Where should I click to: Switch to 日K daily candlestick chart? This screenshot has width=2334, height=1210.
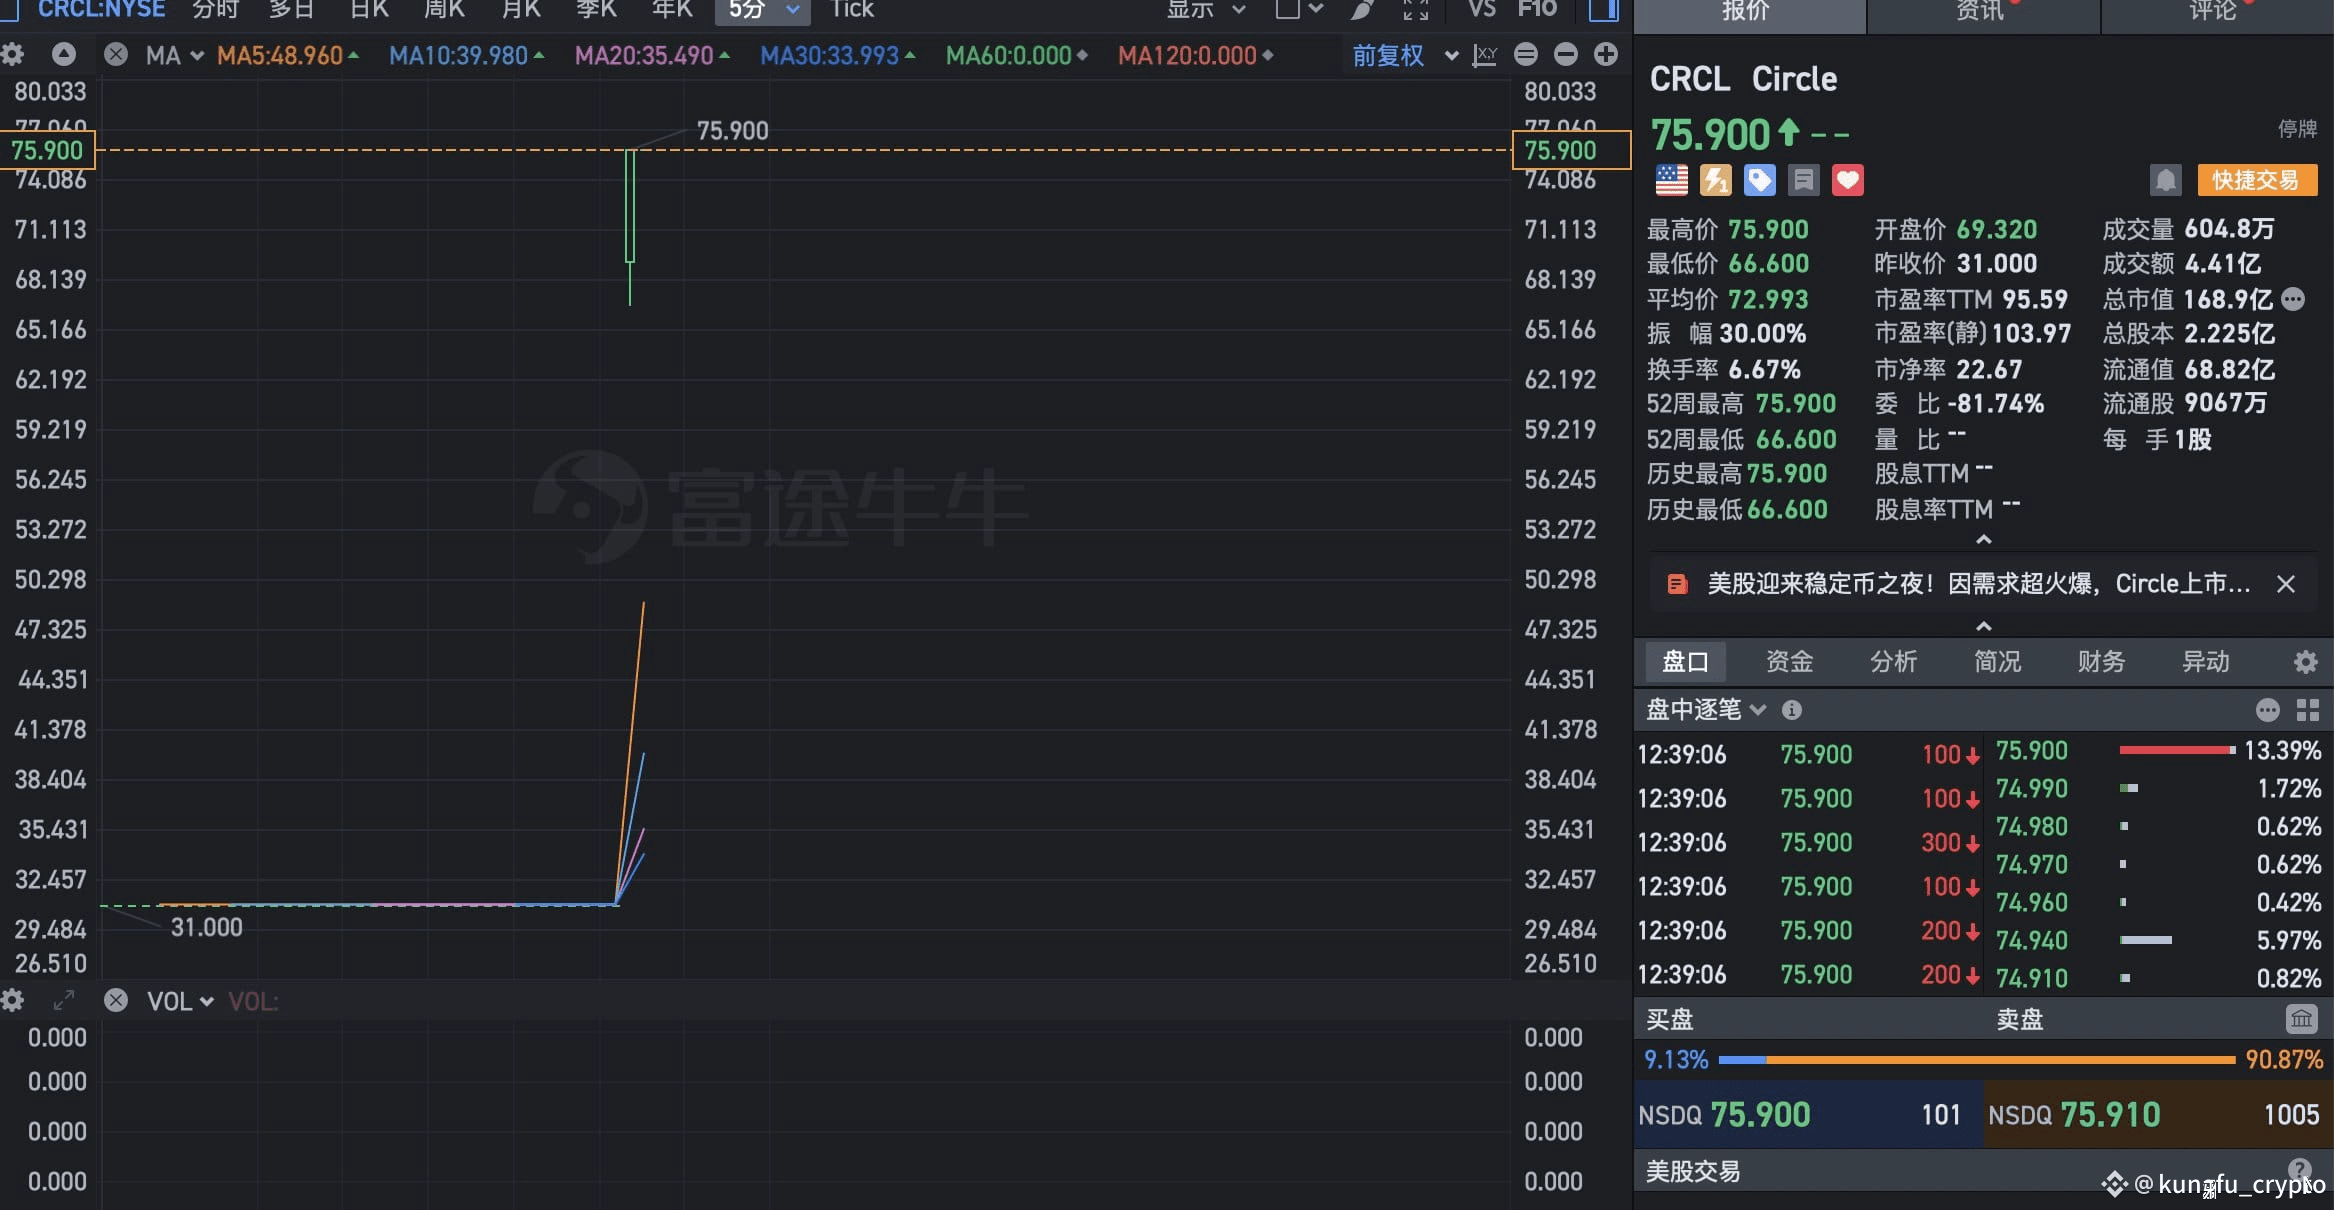click(x=369, y=9)
